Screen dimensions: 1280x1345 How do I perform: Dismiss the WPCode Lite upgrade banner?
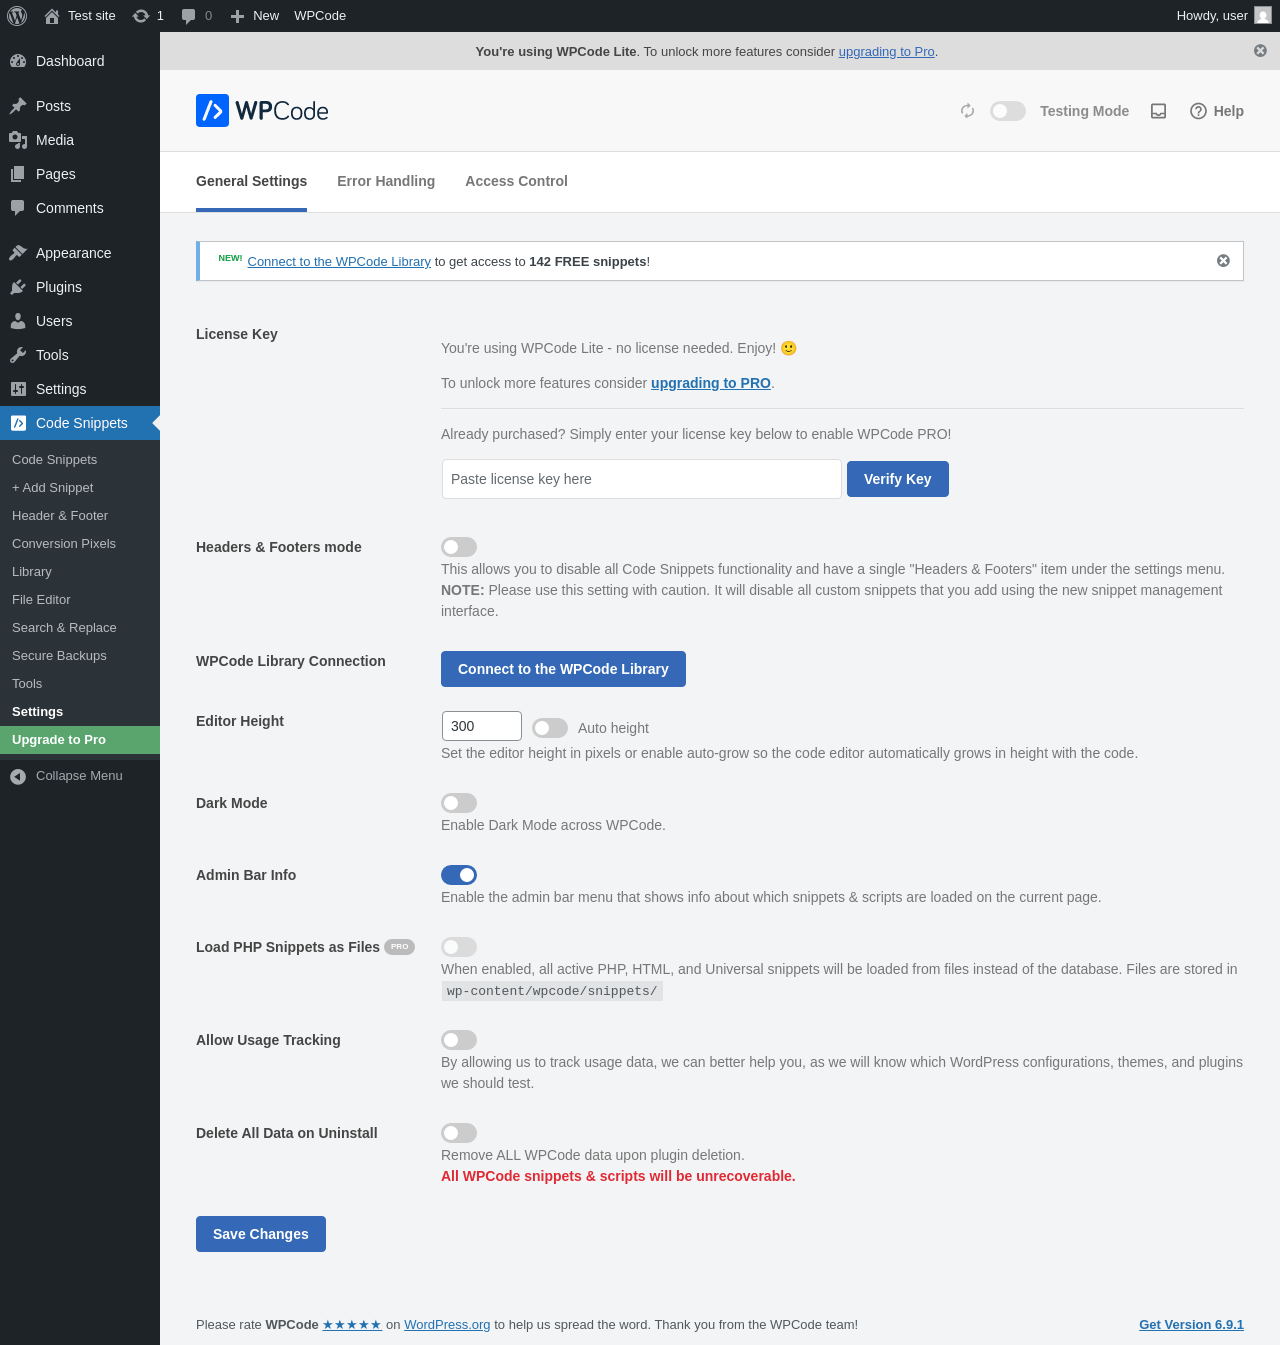pos(1260,51)
